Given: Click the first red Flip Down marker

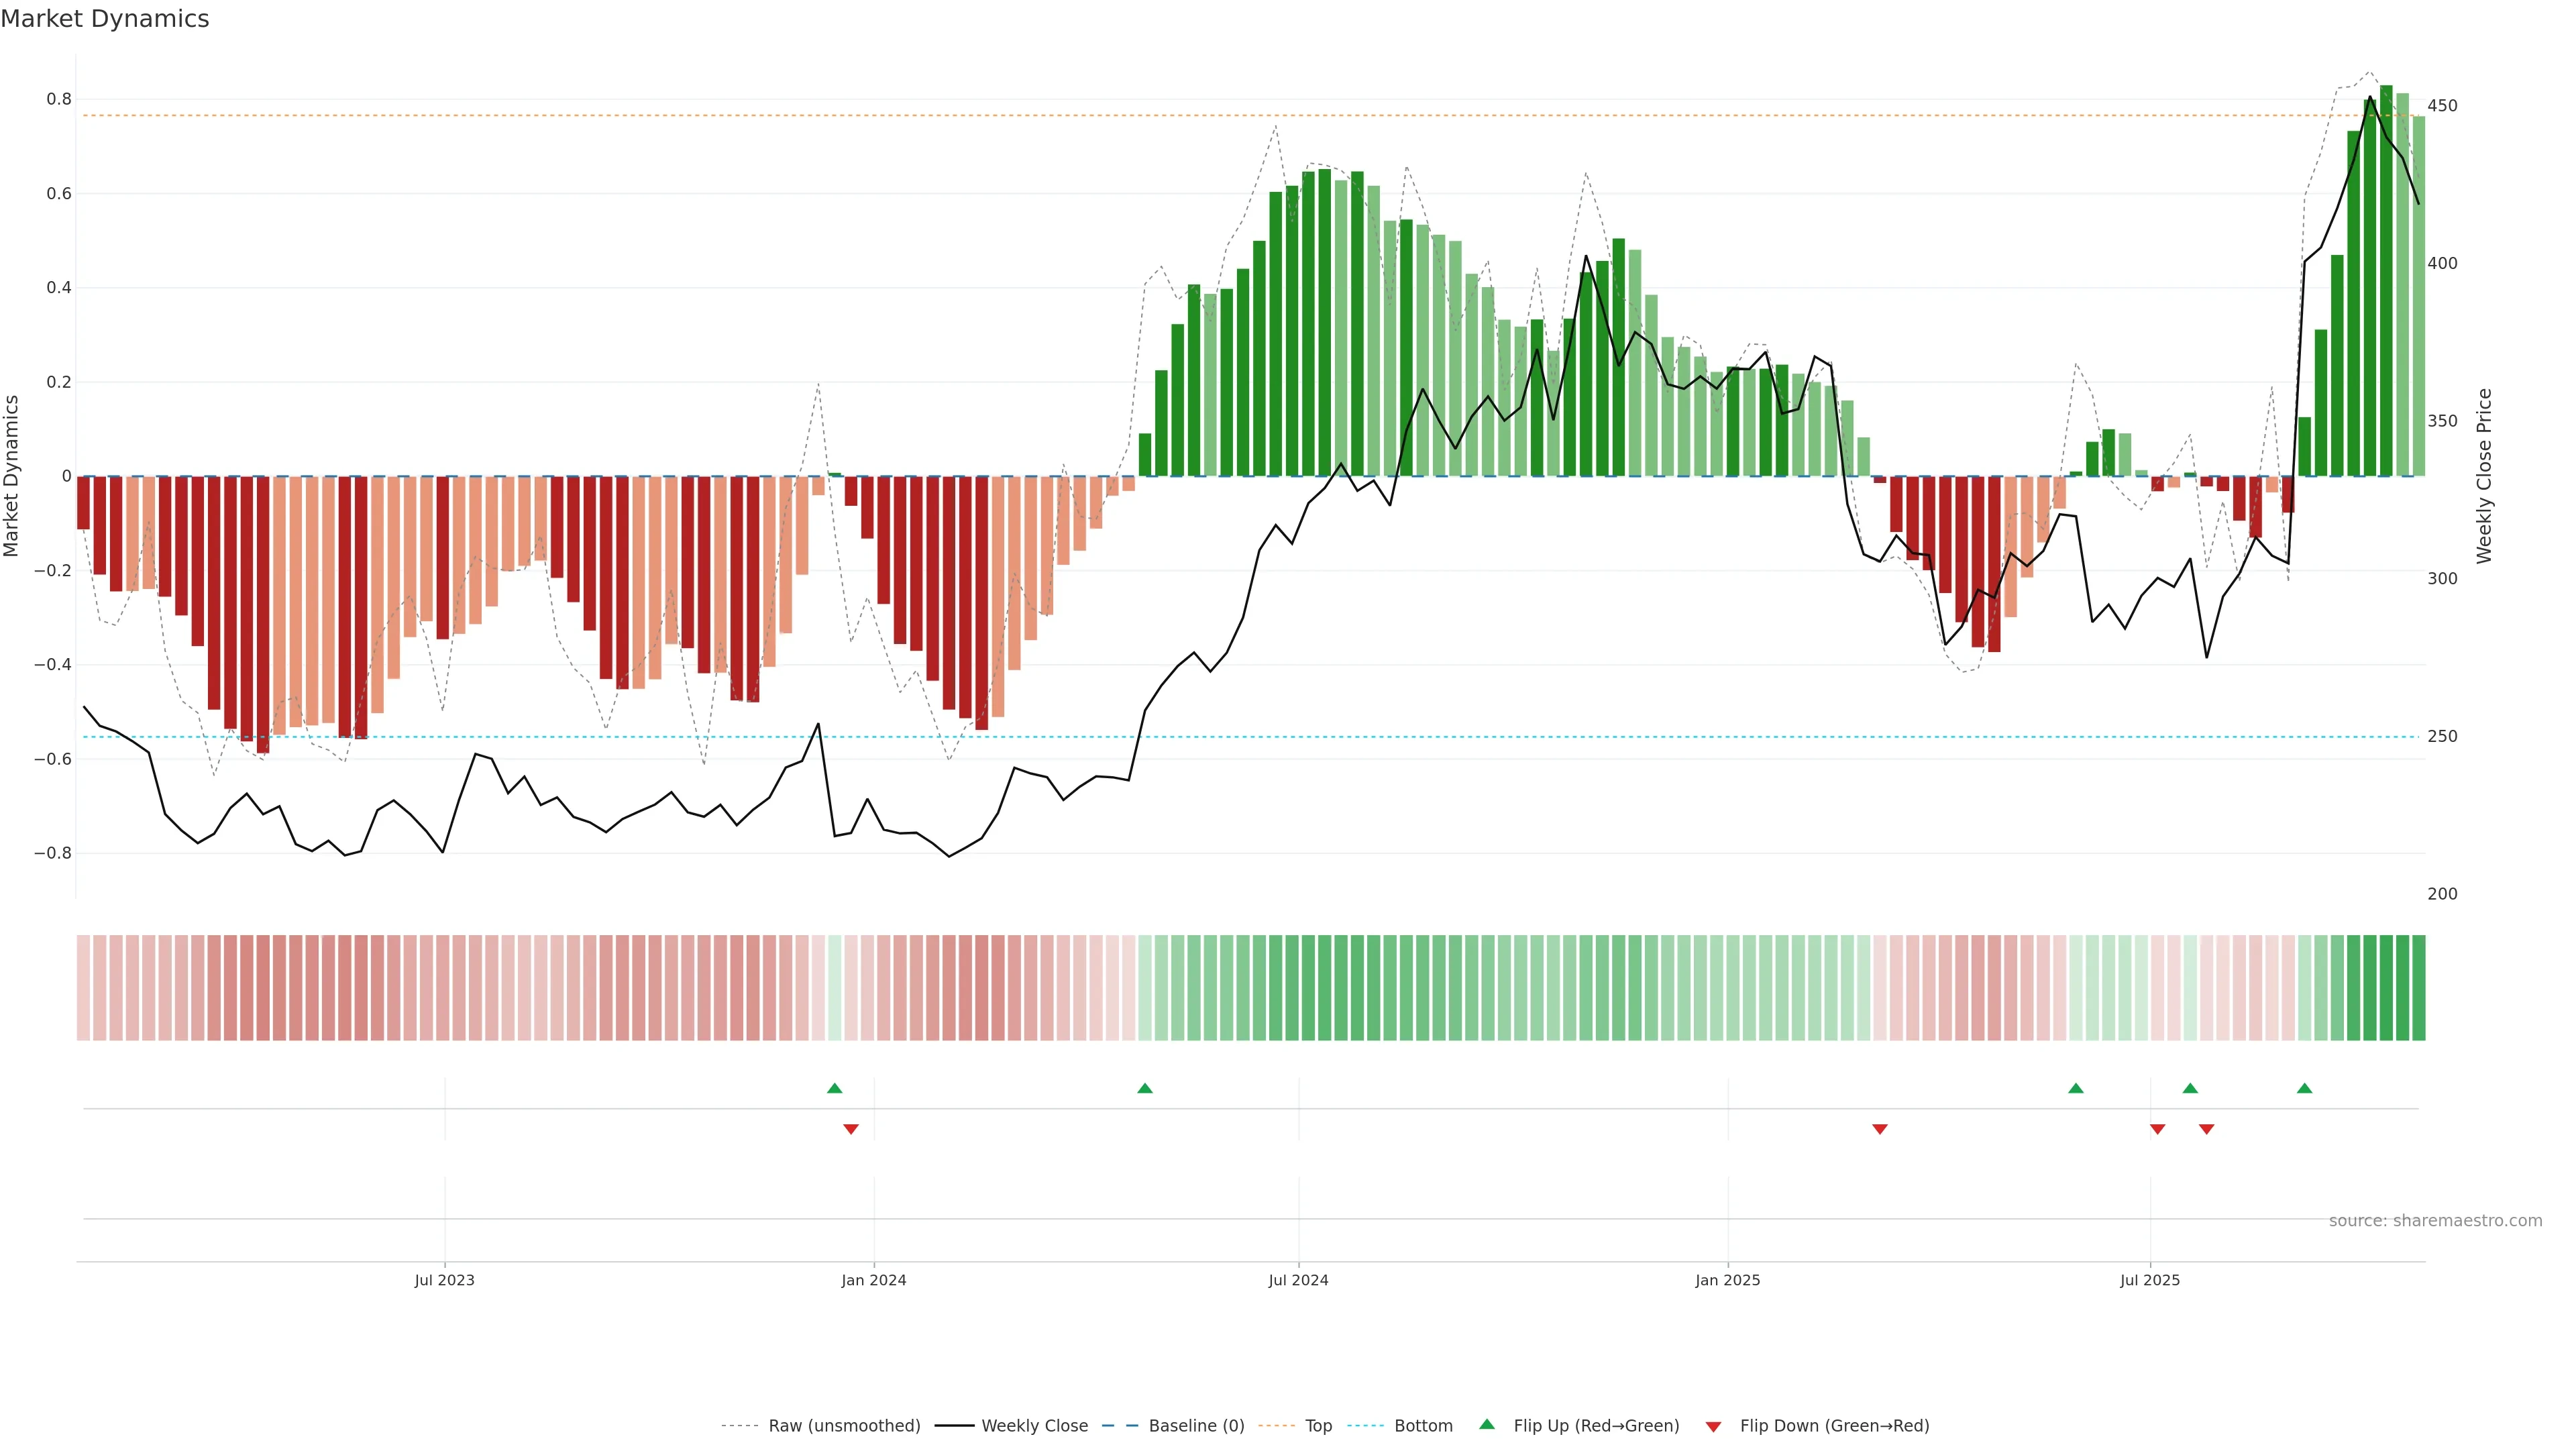Looking at the screenshot, I should coord(851,1129).
